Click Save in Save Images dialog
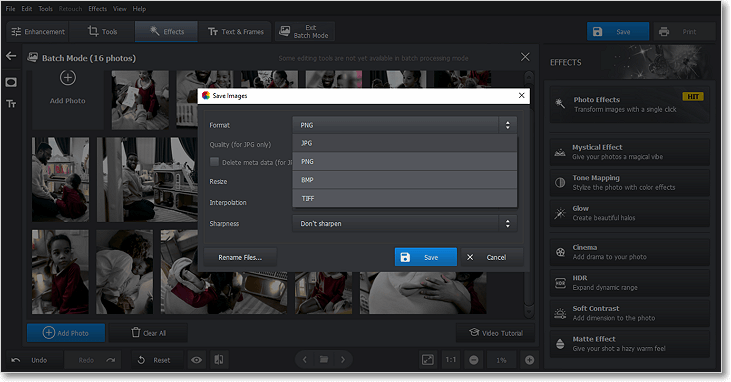 (x=426, y=257)
